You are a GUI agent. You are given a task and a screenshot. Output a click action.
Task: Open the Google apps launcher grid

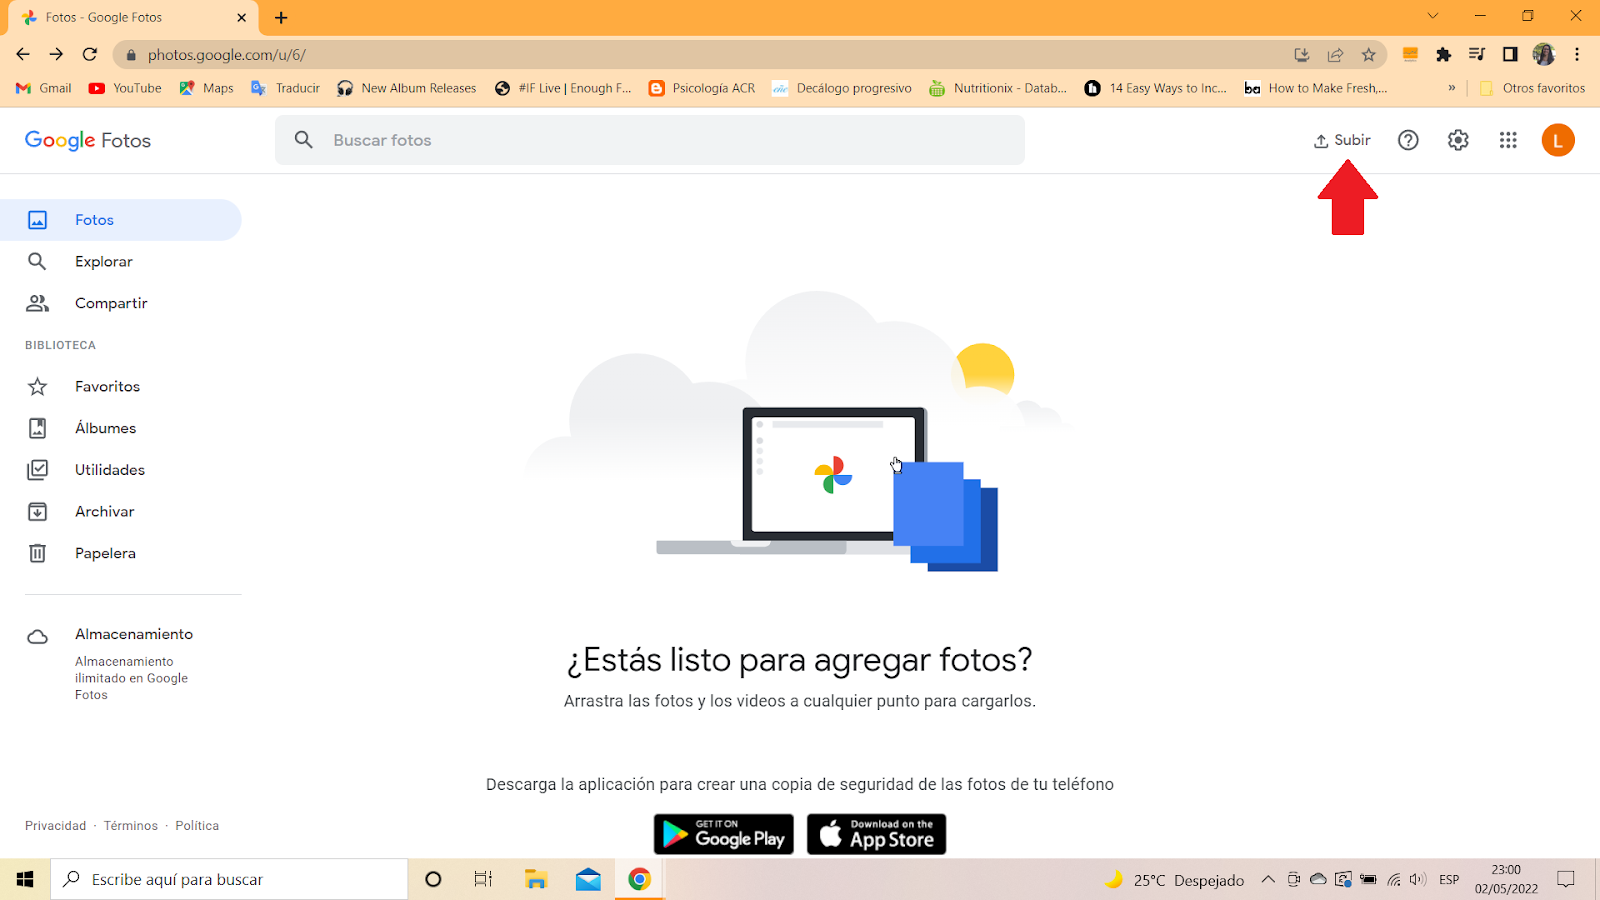(x=1508, y=140)
